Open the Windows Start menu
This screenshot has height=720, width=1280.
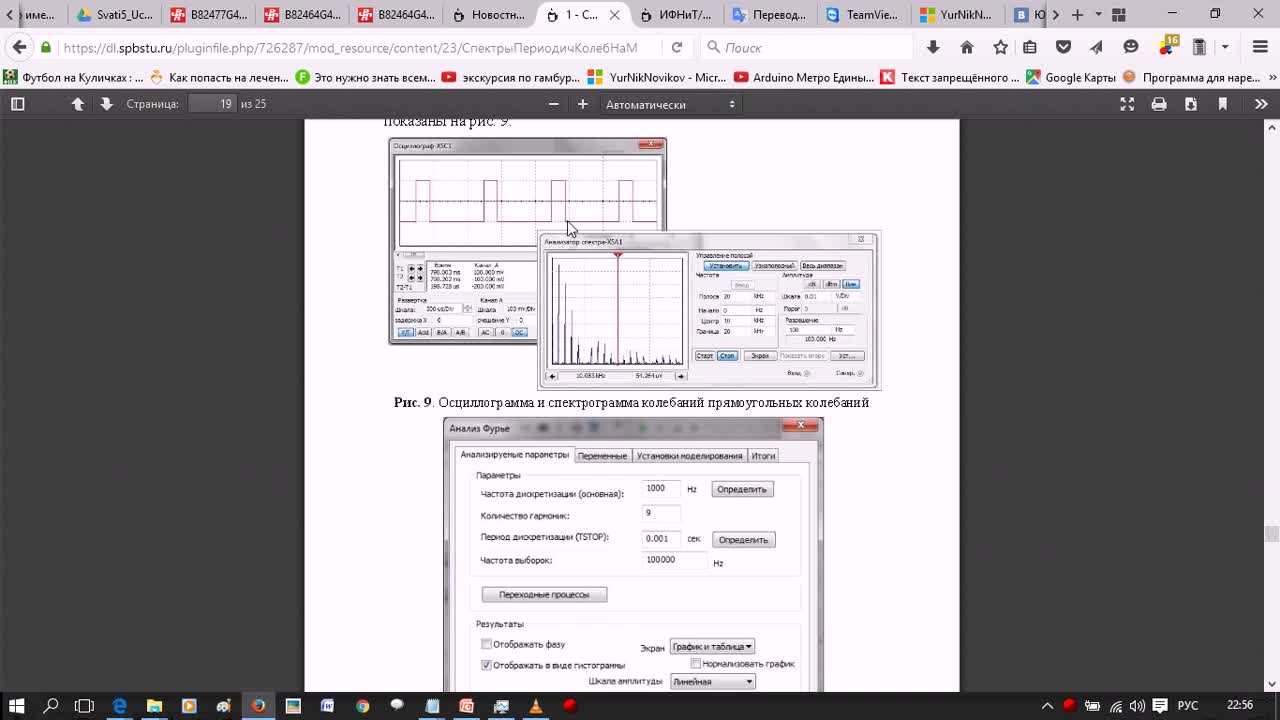(17, 706)
